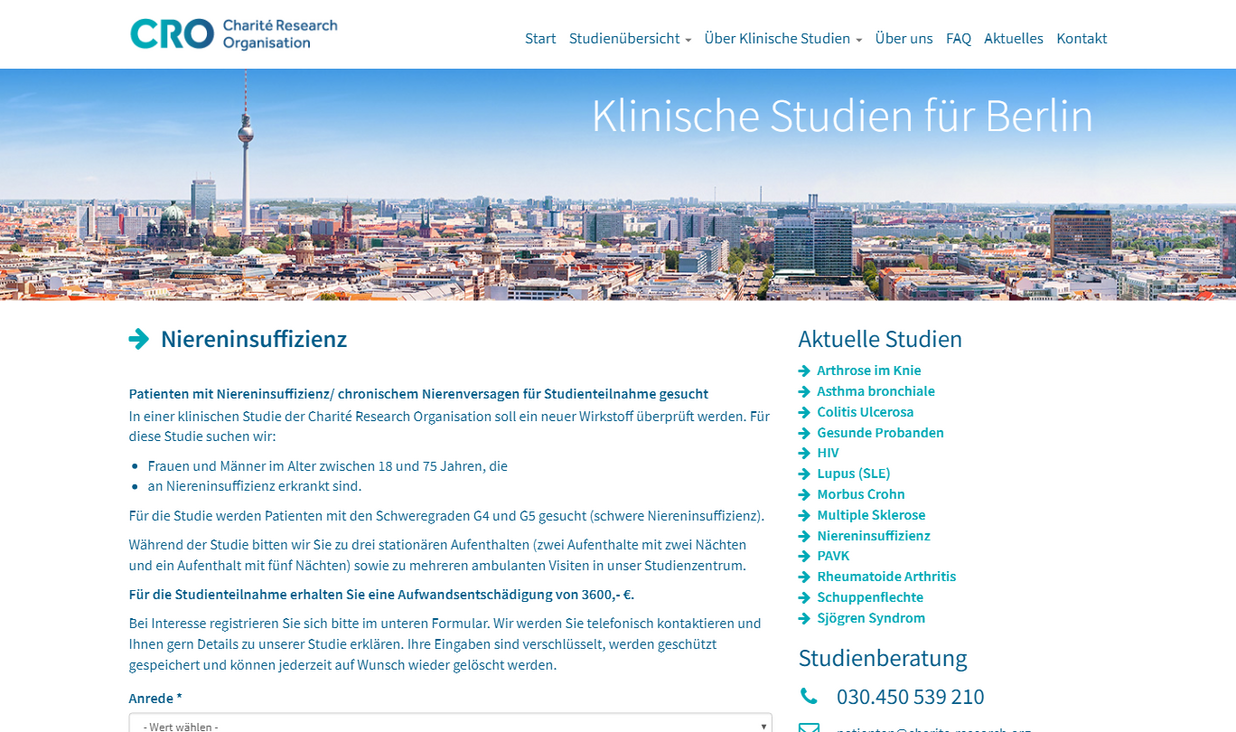Open the Kontakt page
The image size is (1236, 732).
point(1082,39)
